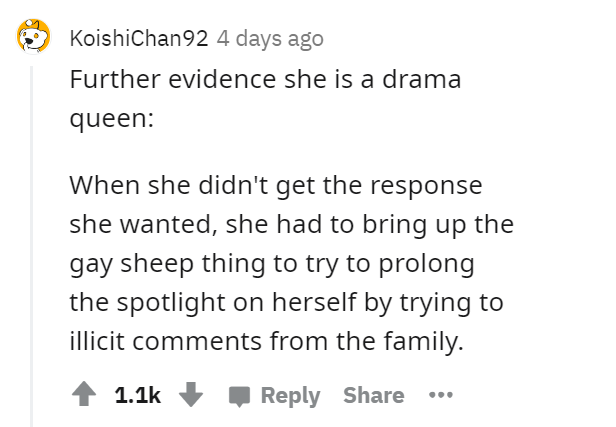Click the word 'drama' in first line

point(422,79)
